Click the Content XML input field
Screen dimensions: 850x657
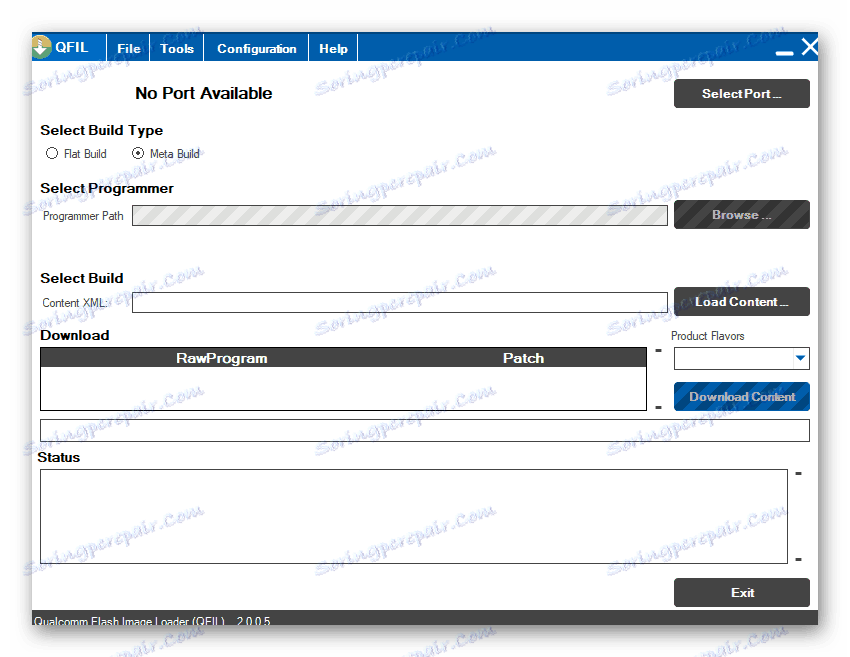[x=400, y=302]
